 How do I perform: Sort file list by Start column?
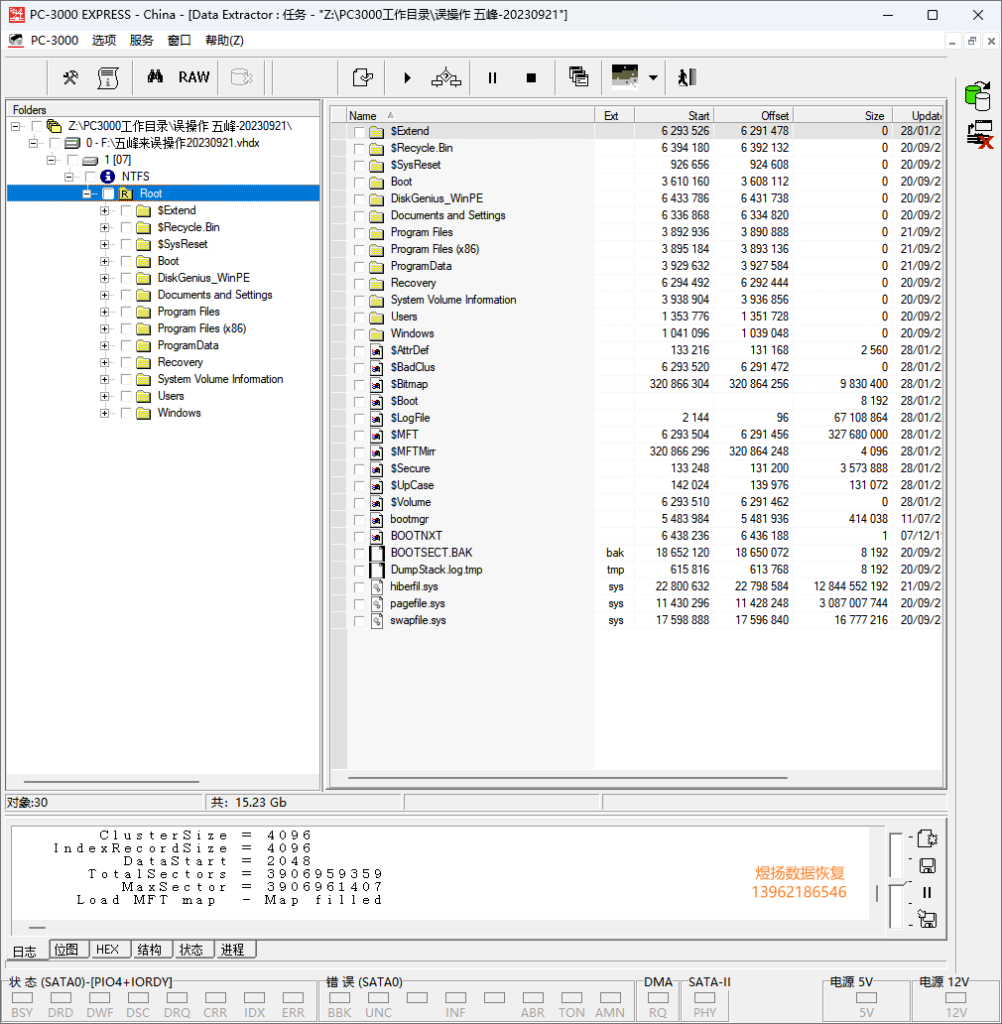[673, 116]
